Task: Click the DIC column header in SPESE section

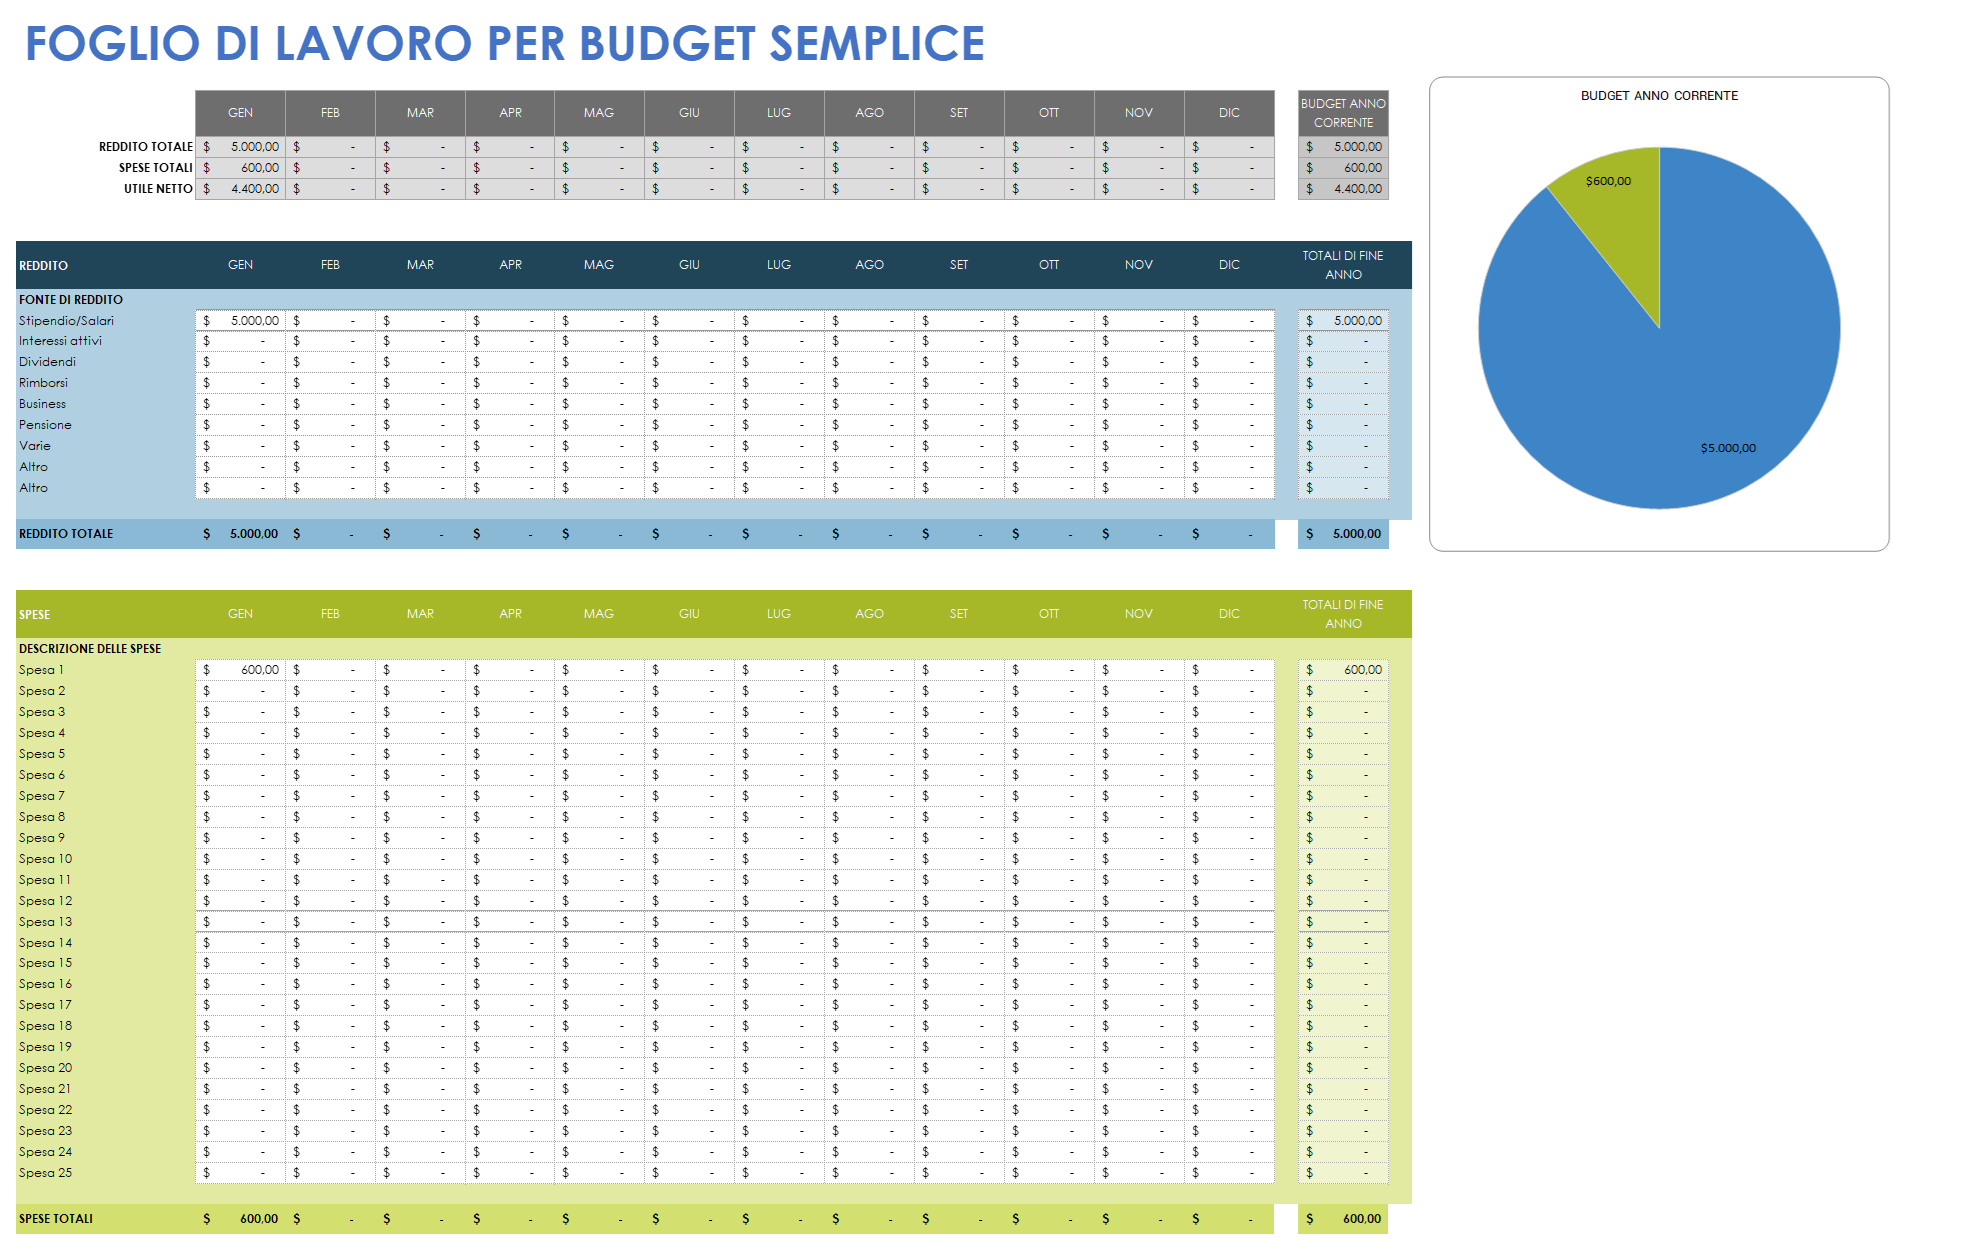Action: click(x=1229, y=614)
